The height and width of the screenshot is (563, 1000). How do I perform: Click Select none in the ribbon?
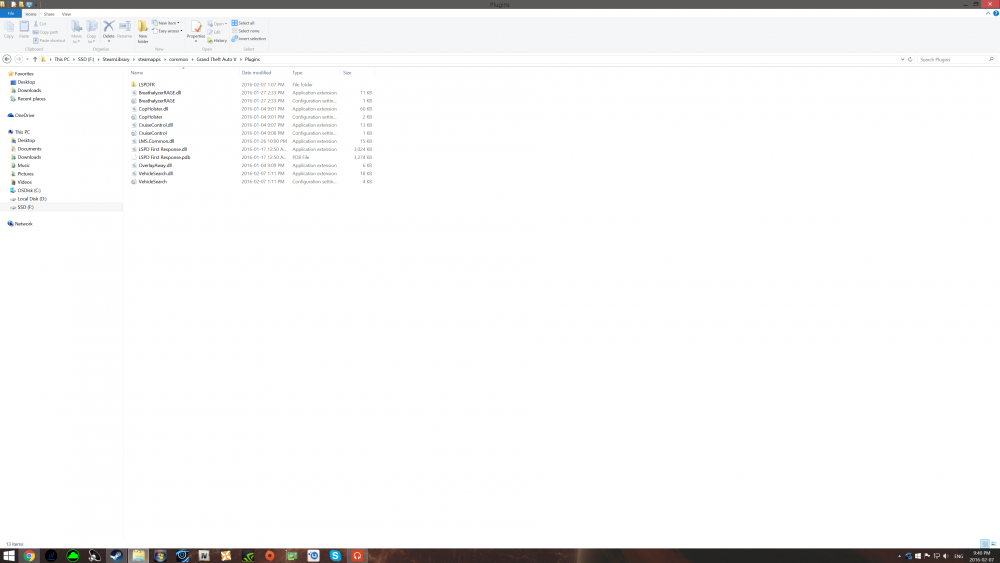[246, 31]
